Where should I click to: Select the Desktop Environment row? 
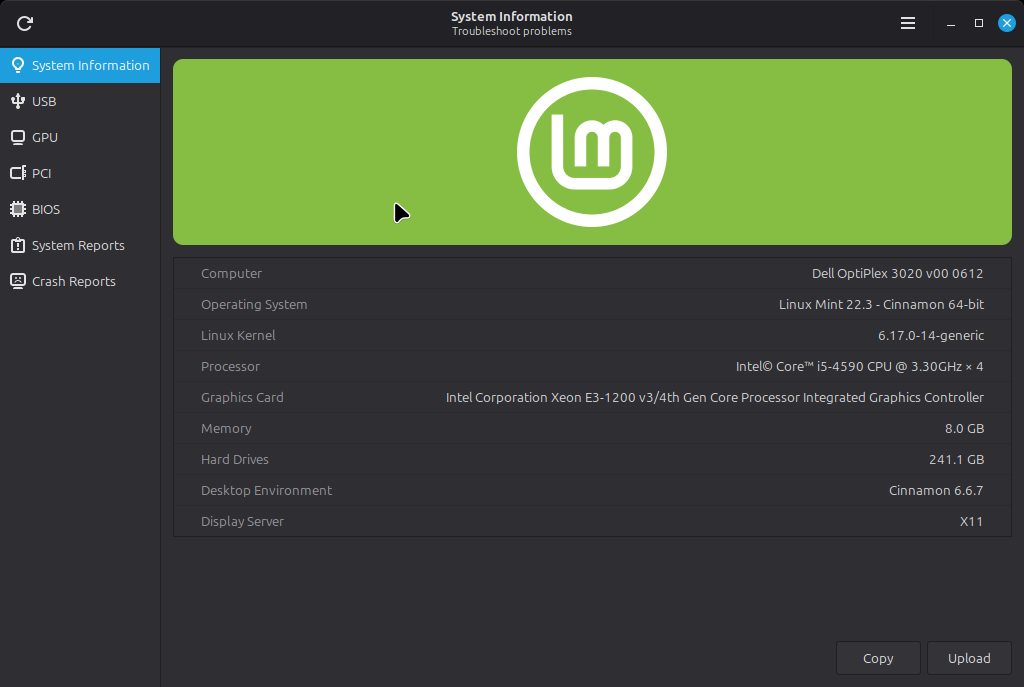point(592,490)
